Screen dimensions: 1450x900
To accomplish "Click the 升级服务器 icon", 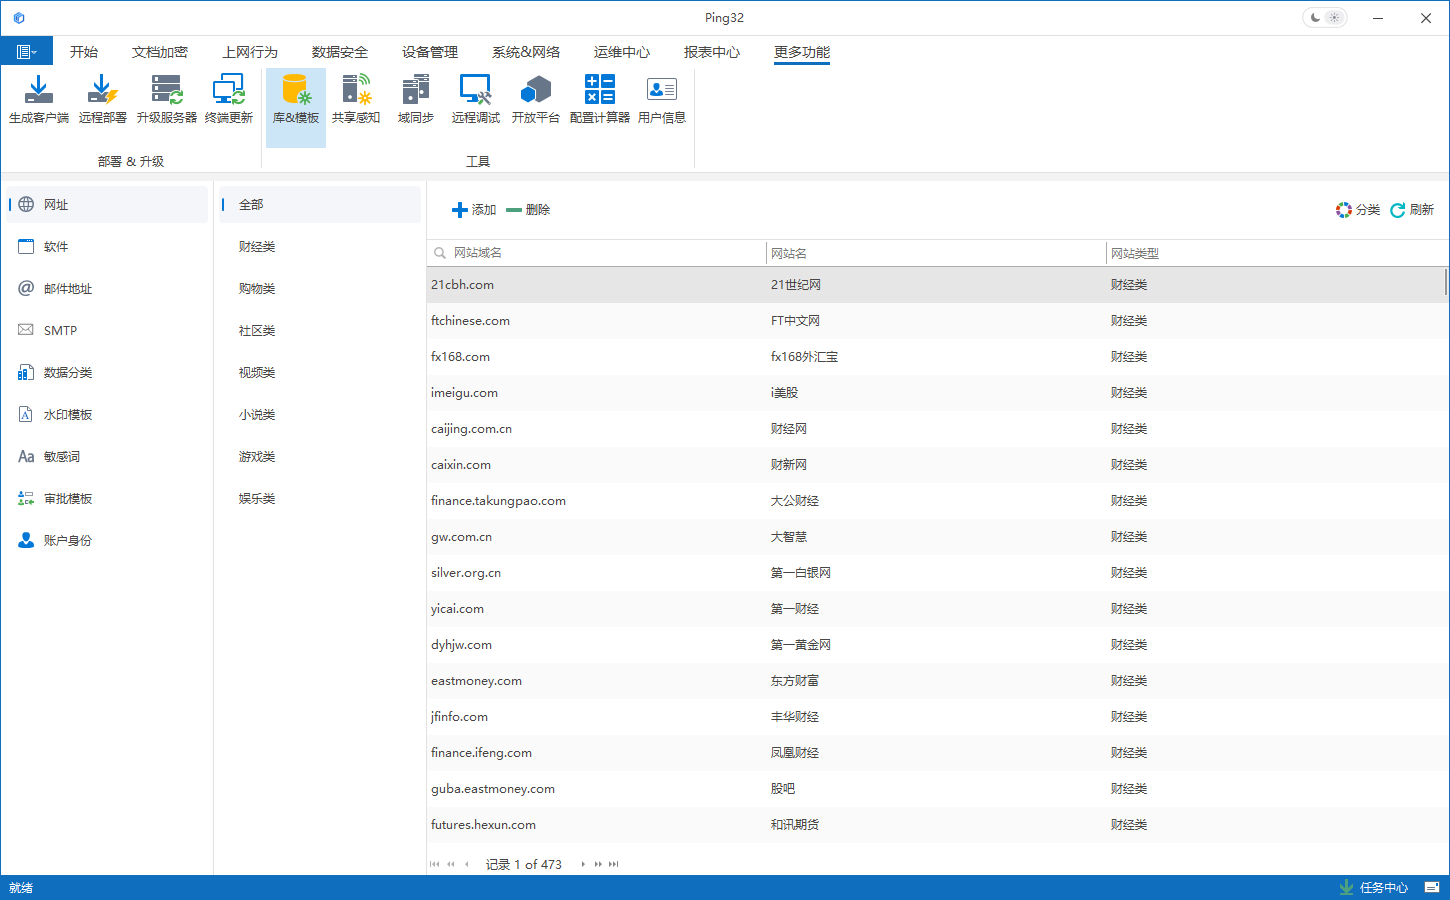I will click(x=167, y=99).
